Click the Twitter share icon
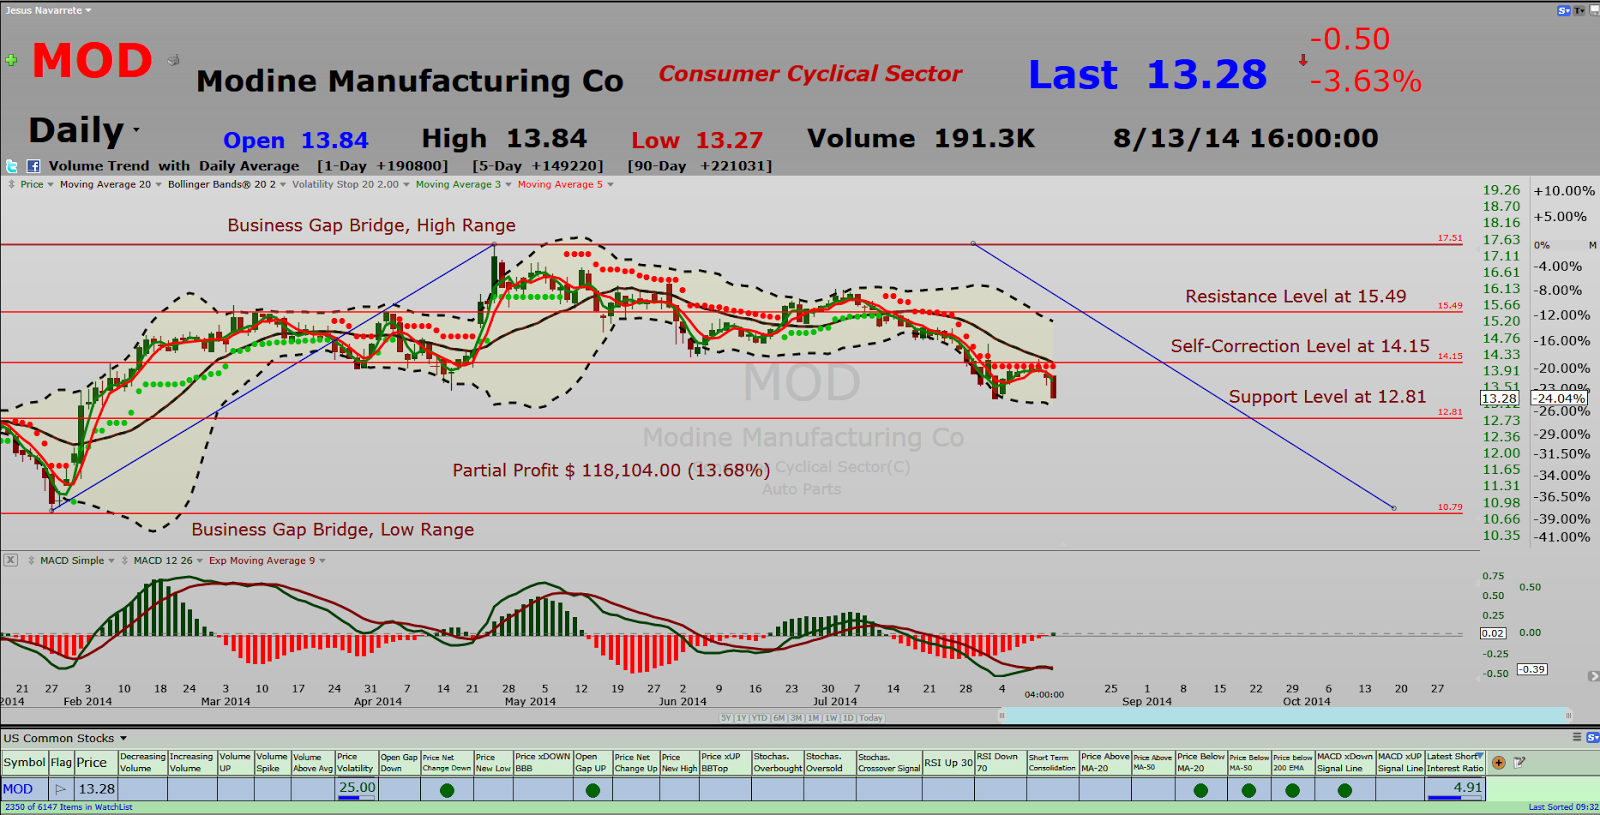 tap(12, 166)
